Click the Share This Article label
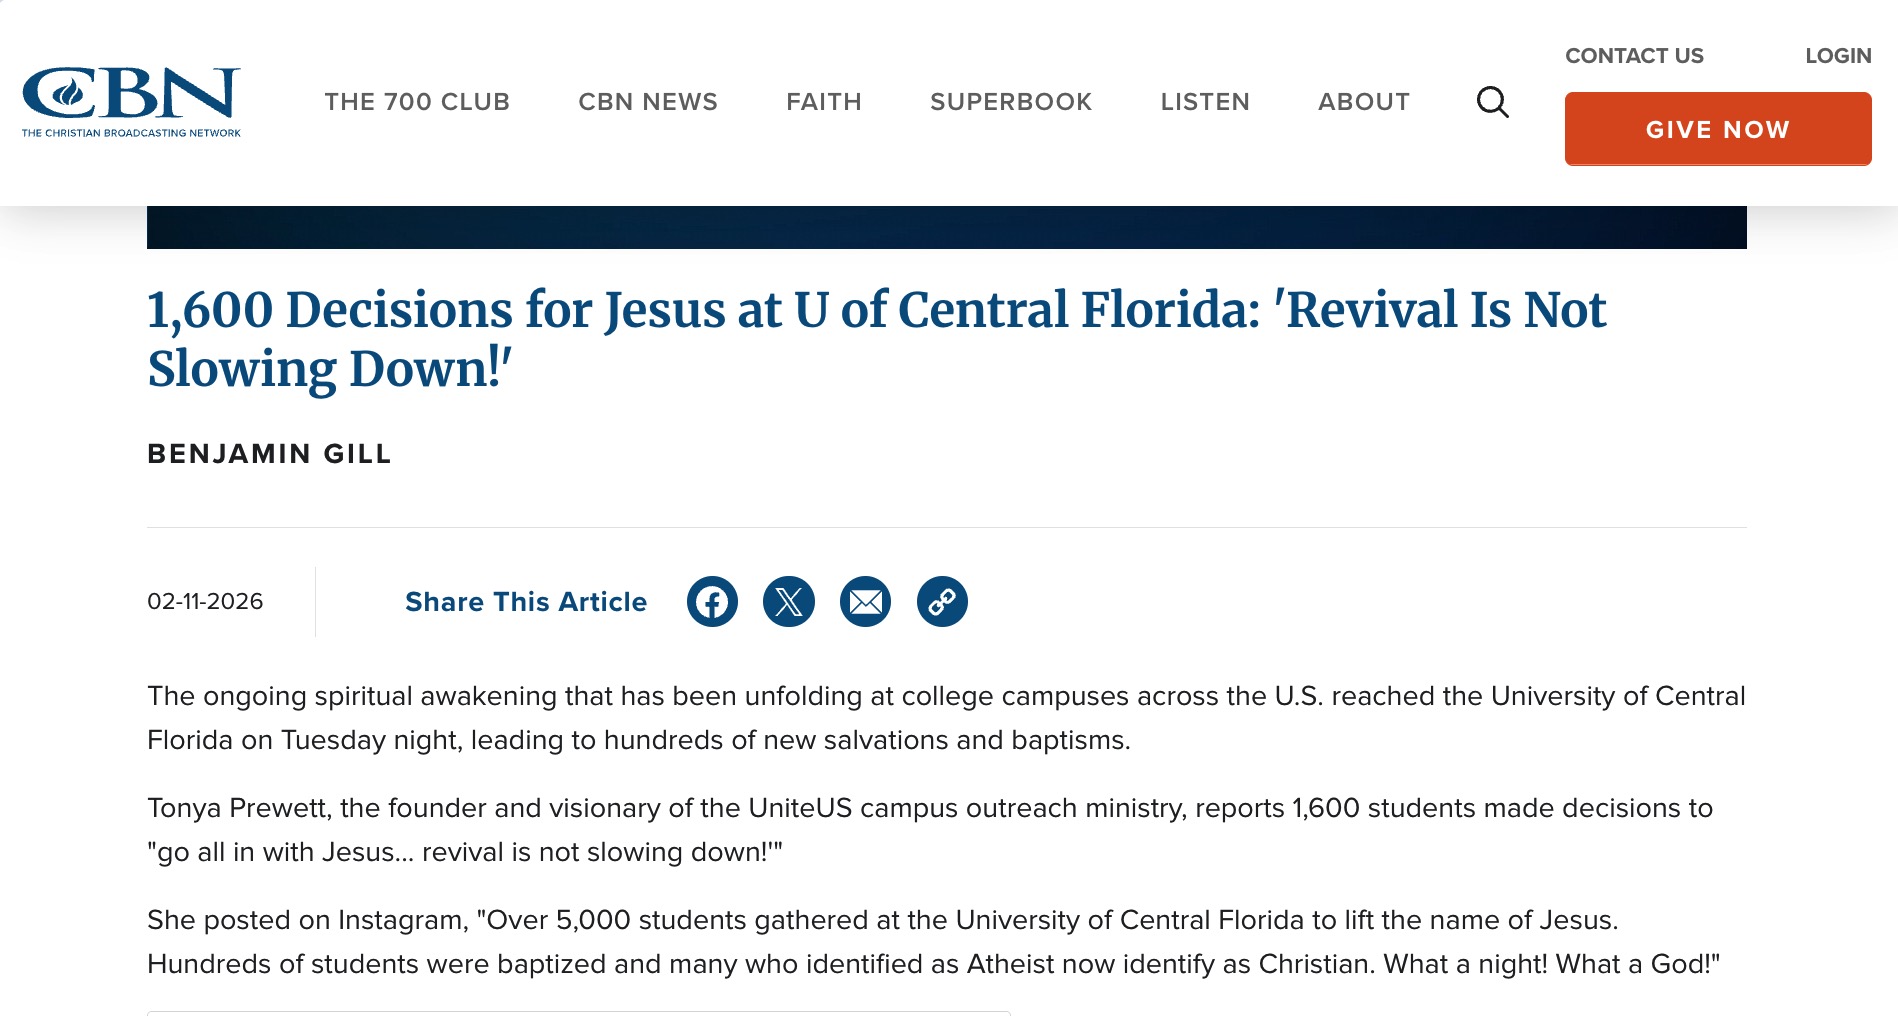The image size is (1898, 1016). [x=526, y=602]
